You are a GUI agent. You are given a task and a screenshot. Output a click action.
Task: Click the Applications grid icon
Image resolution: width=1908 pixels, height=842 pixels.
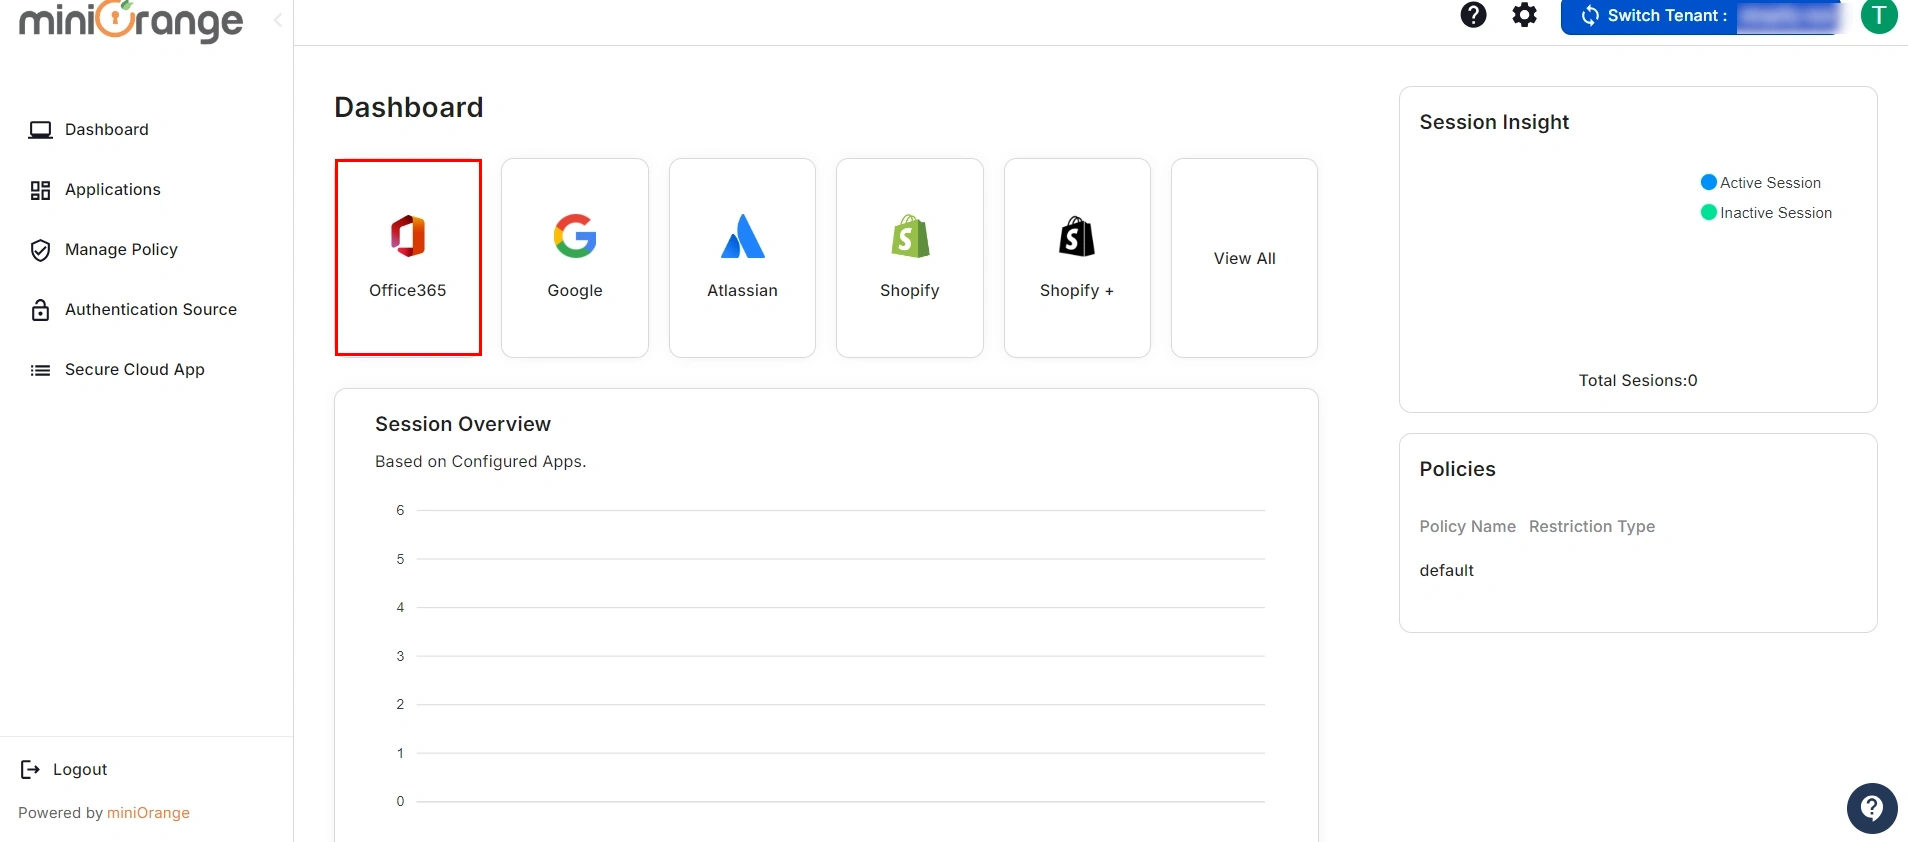coord(40,190)
